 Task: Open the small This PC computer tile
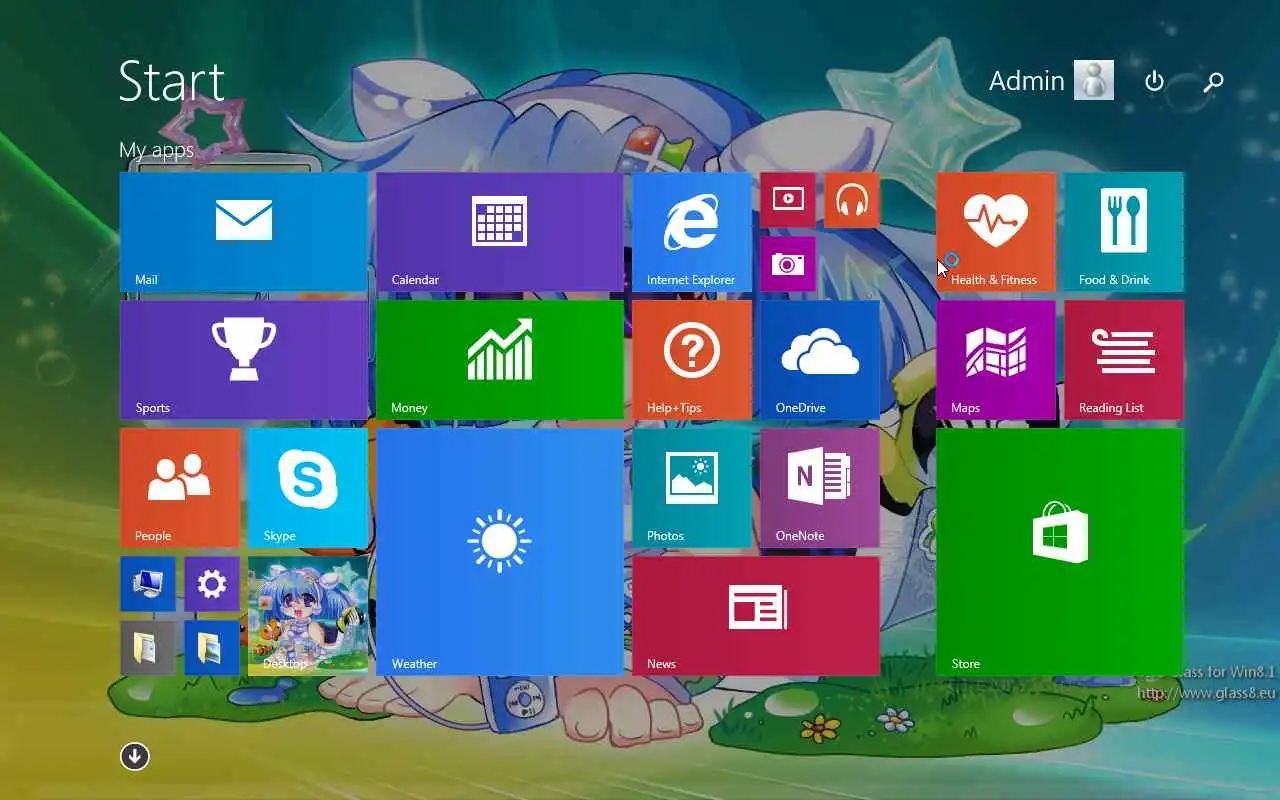tap(148, 584)
